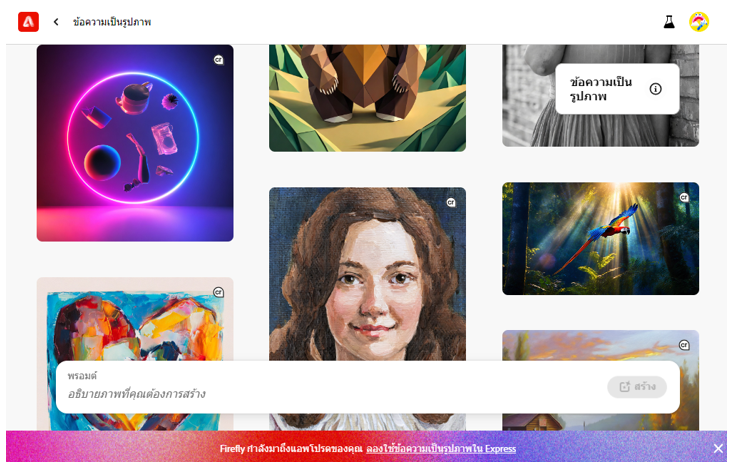Click content credentials badge on woman portrait
Viewport: 733px width, 465px height.
[x=451, y=202]
